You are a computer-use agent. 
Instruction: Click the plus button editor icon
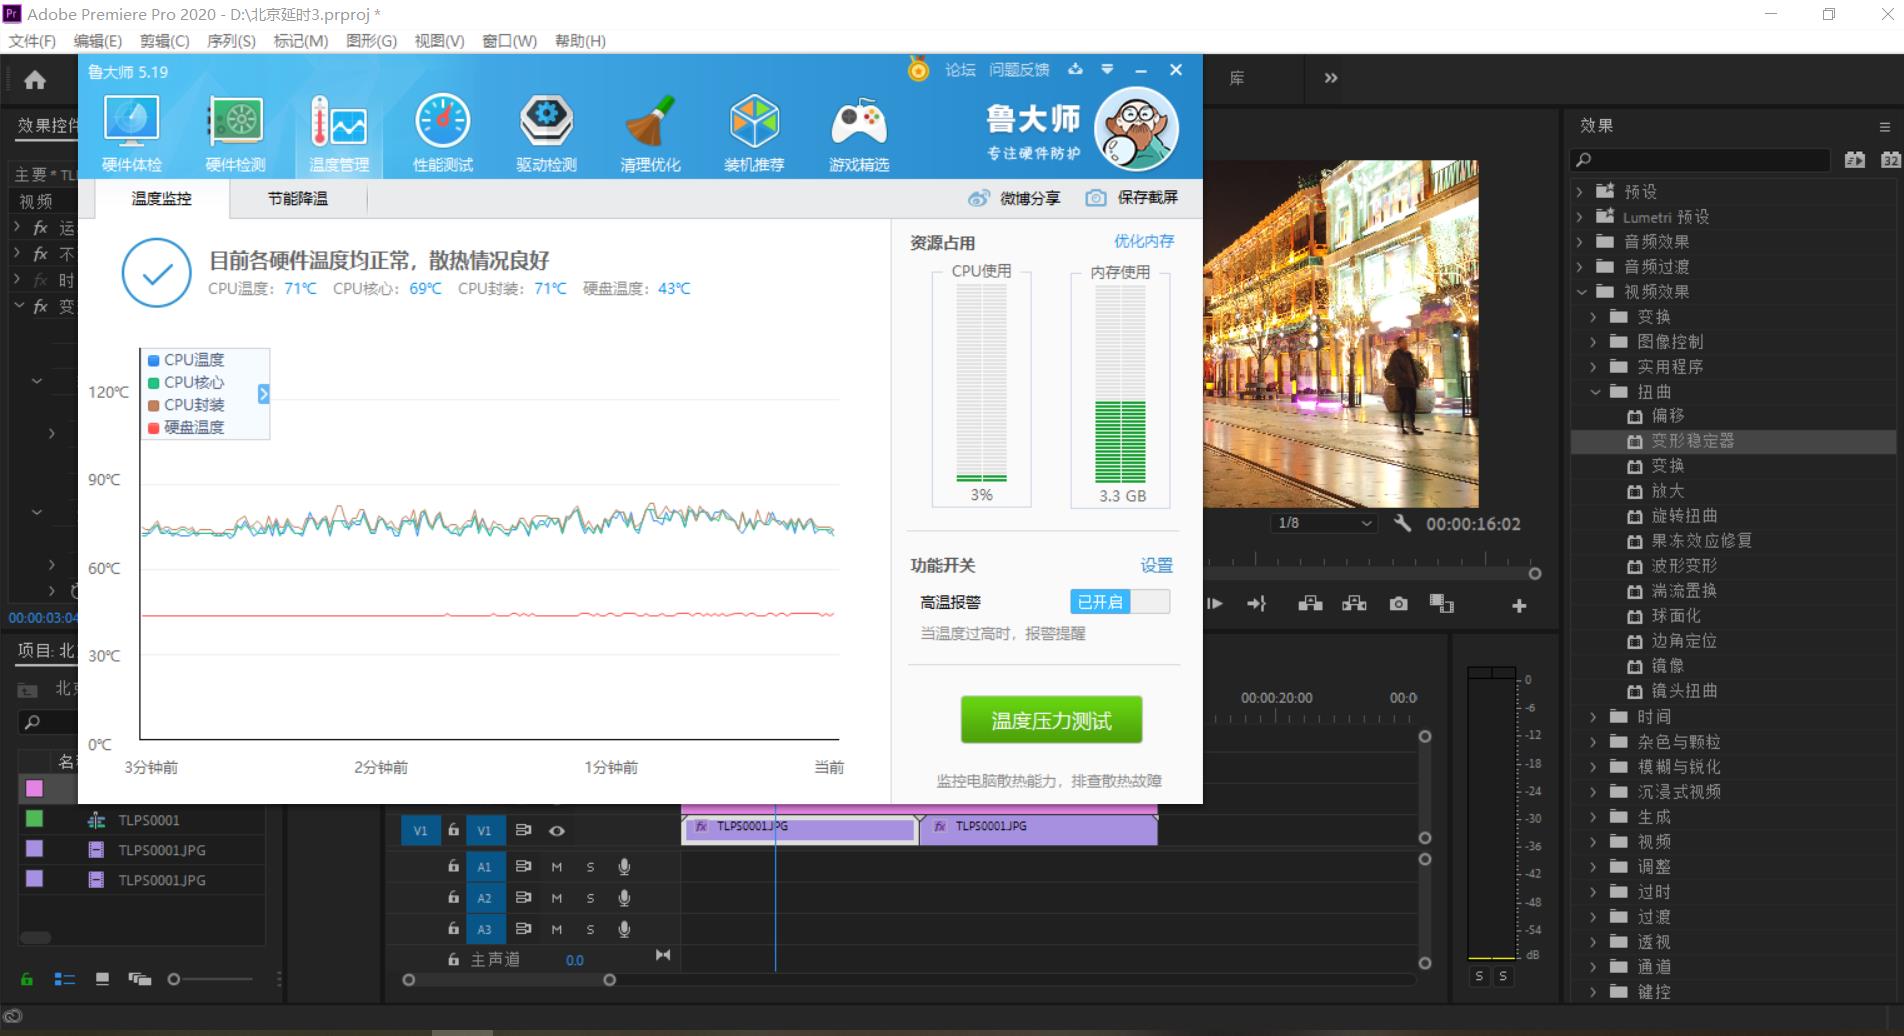(1519, 605)
